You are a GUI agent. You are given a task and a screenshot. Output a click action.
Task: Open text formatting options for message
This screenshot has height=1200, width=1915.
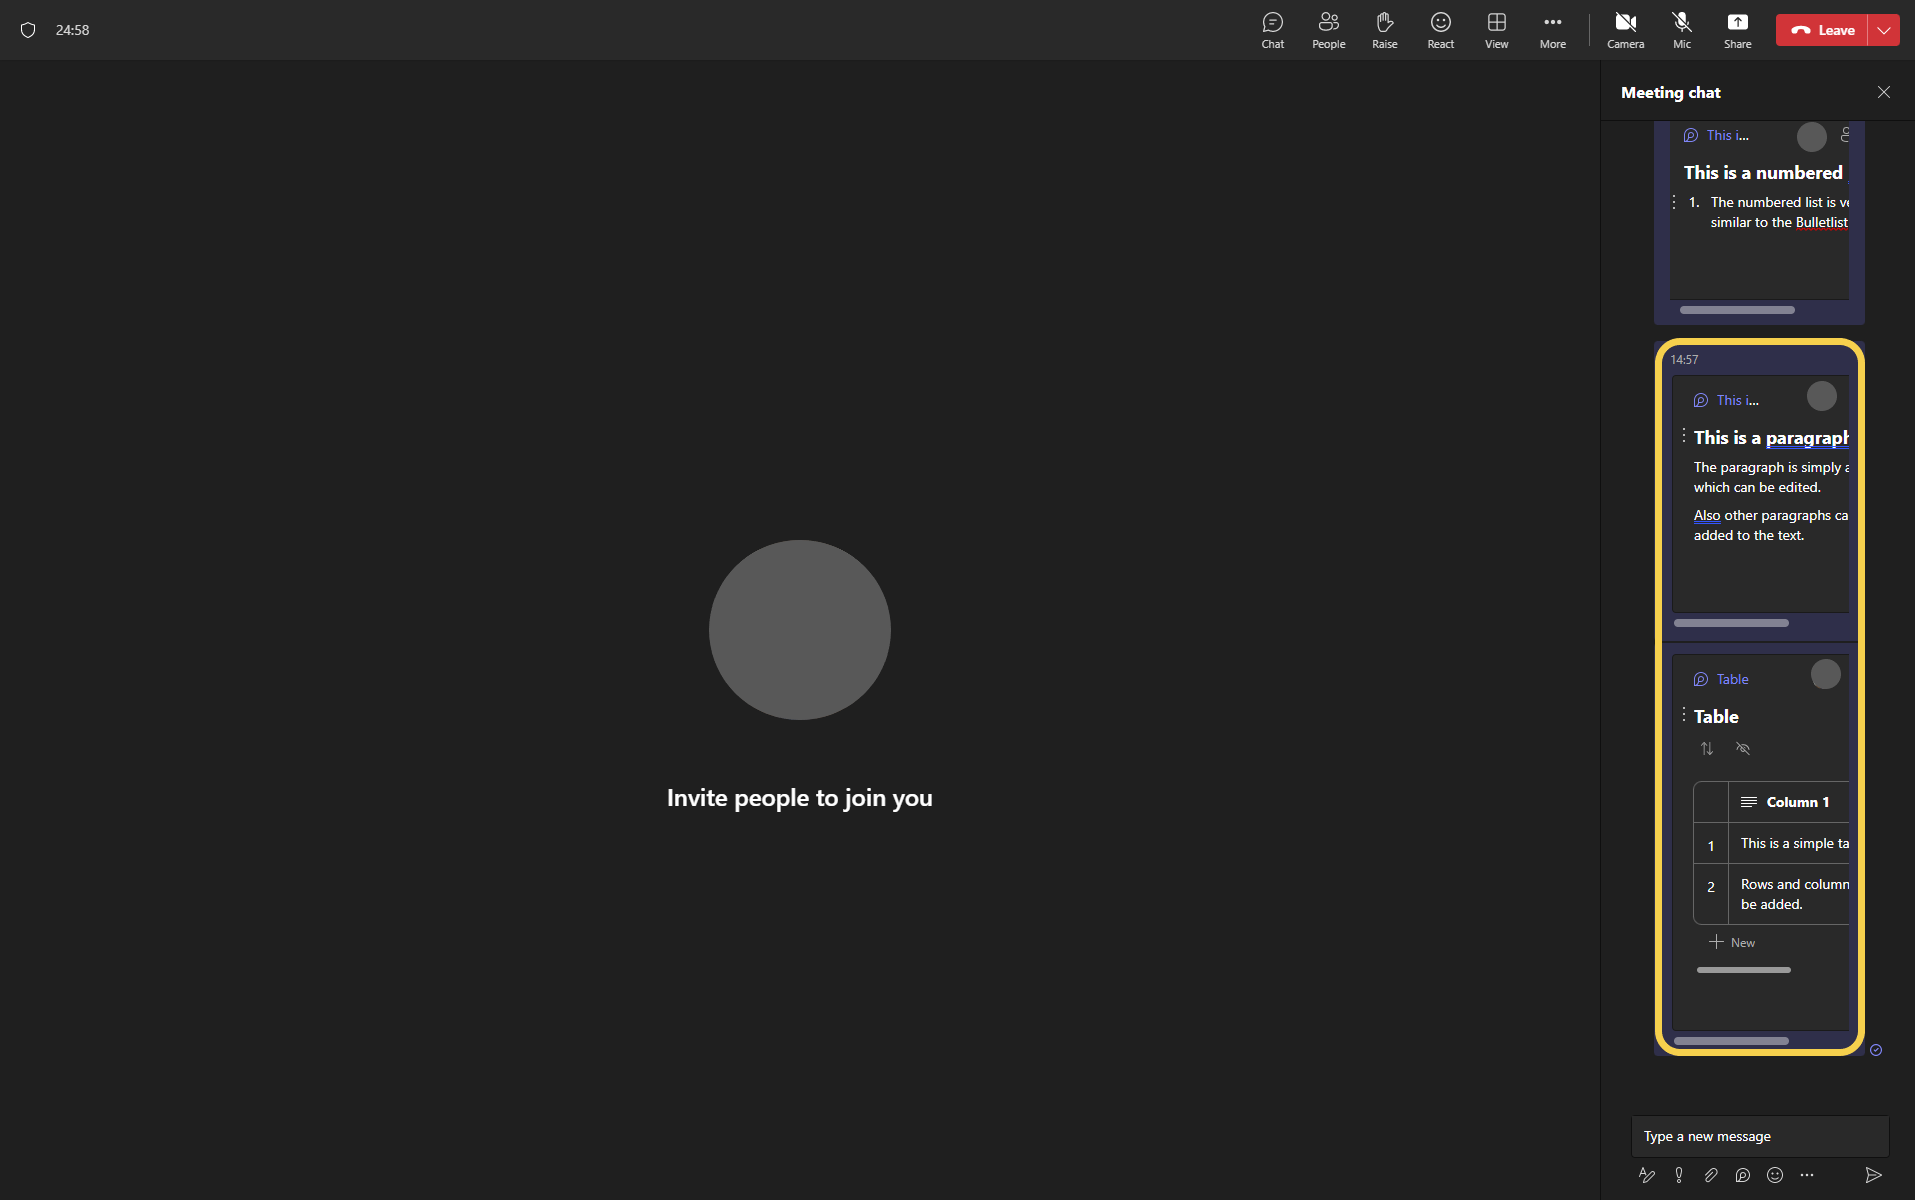[x=1647, y=1175]
